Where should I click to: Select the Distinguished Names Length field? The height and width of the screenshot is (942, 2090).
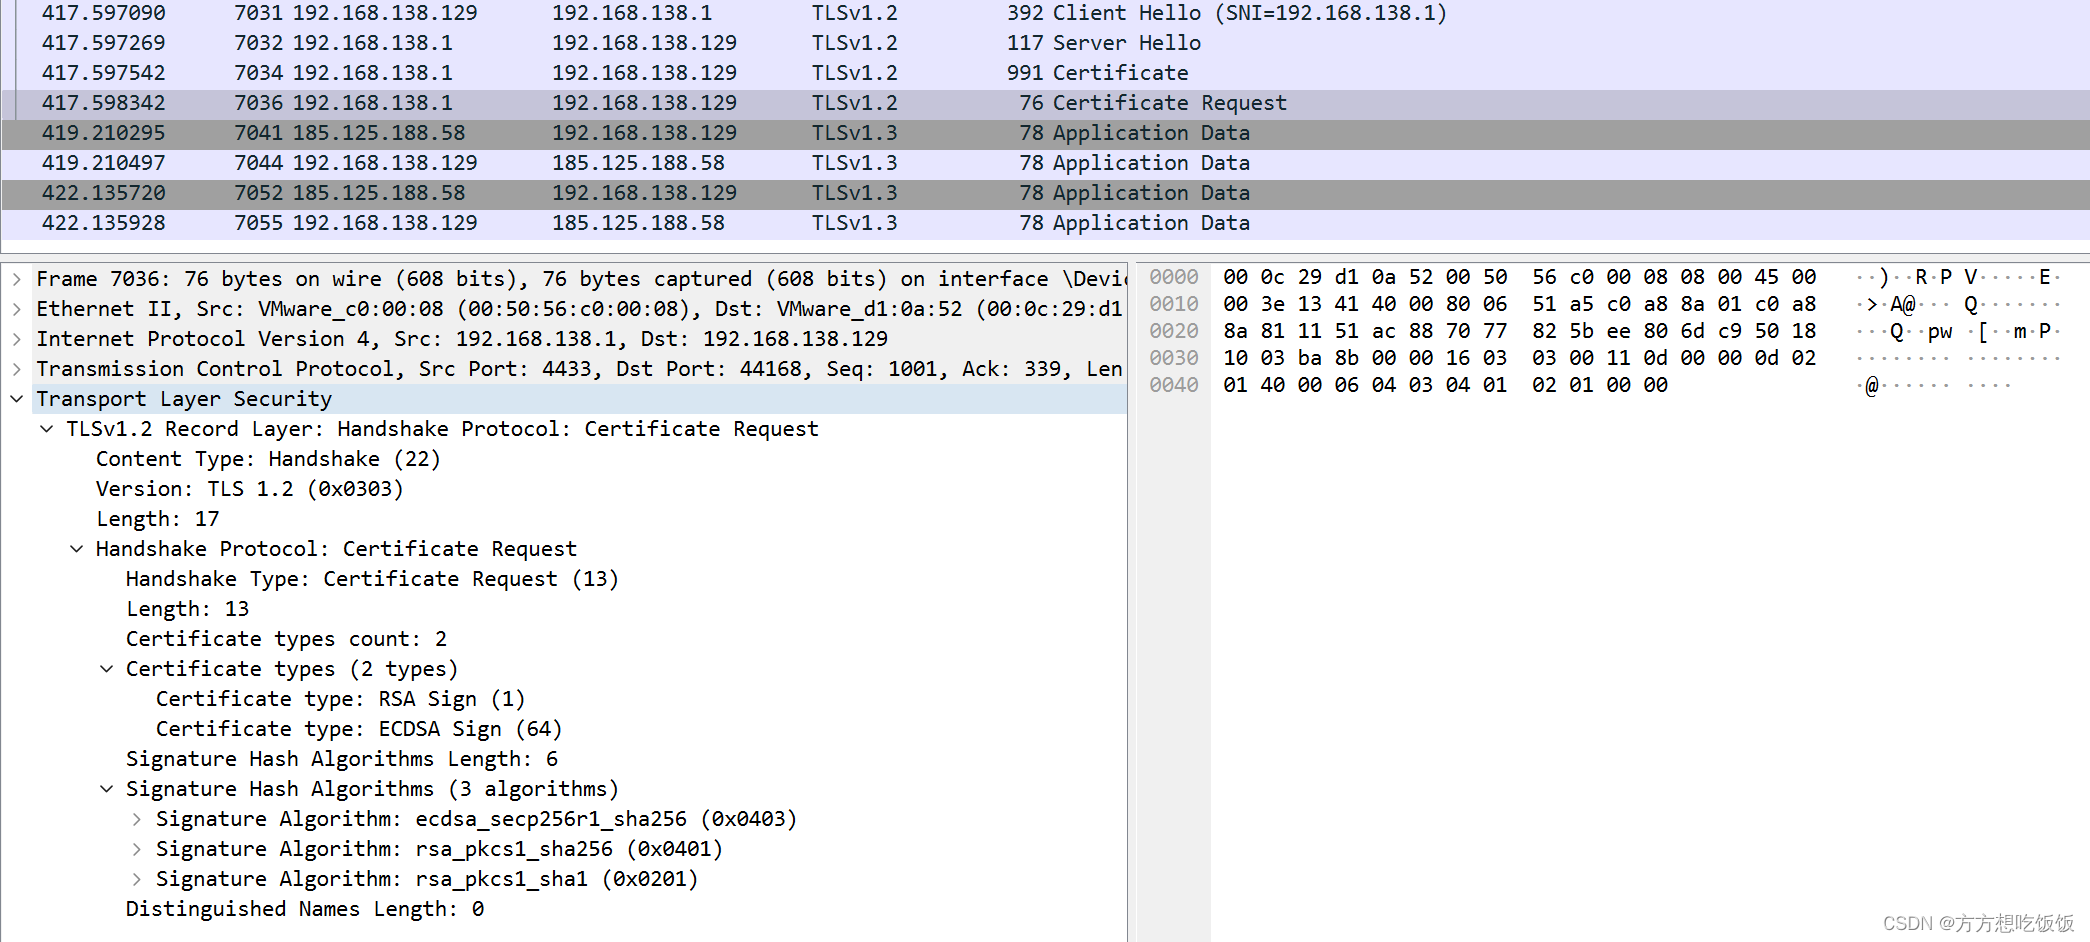304,909
